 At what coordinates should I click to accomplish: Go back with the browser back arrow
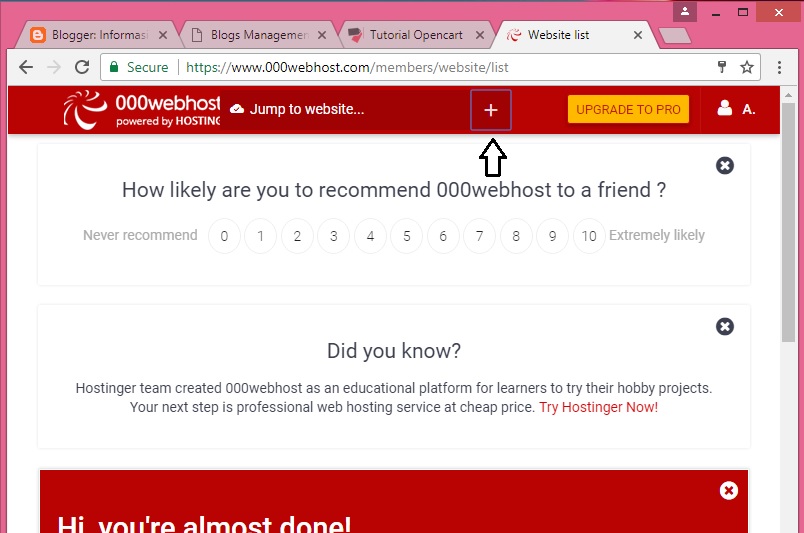click(26, 67)
